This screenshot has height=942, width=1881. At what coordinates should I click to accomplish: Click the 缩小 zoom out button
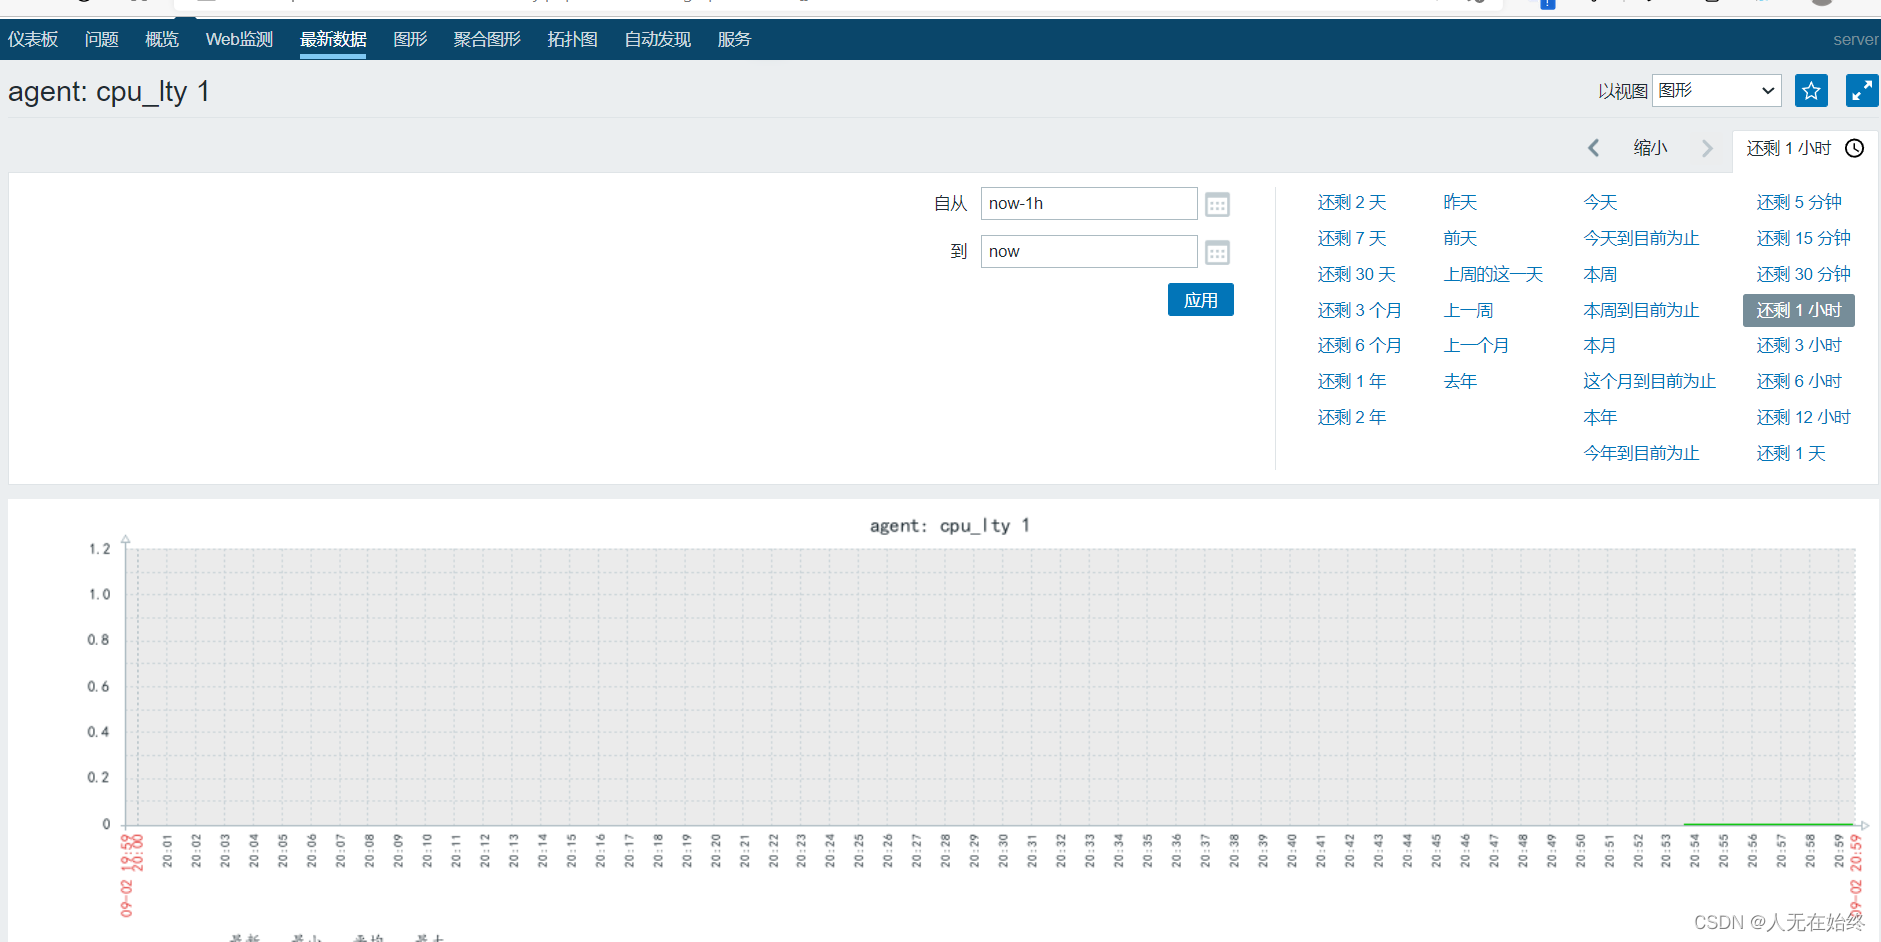(x=1650, y=148)
